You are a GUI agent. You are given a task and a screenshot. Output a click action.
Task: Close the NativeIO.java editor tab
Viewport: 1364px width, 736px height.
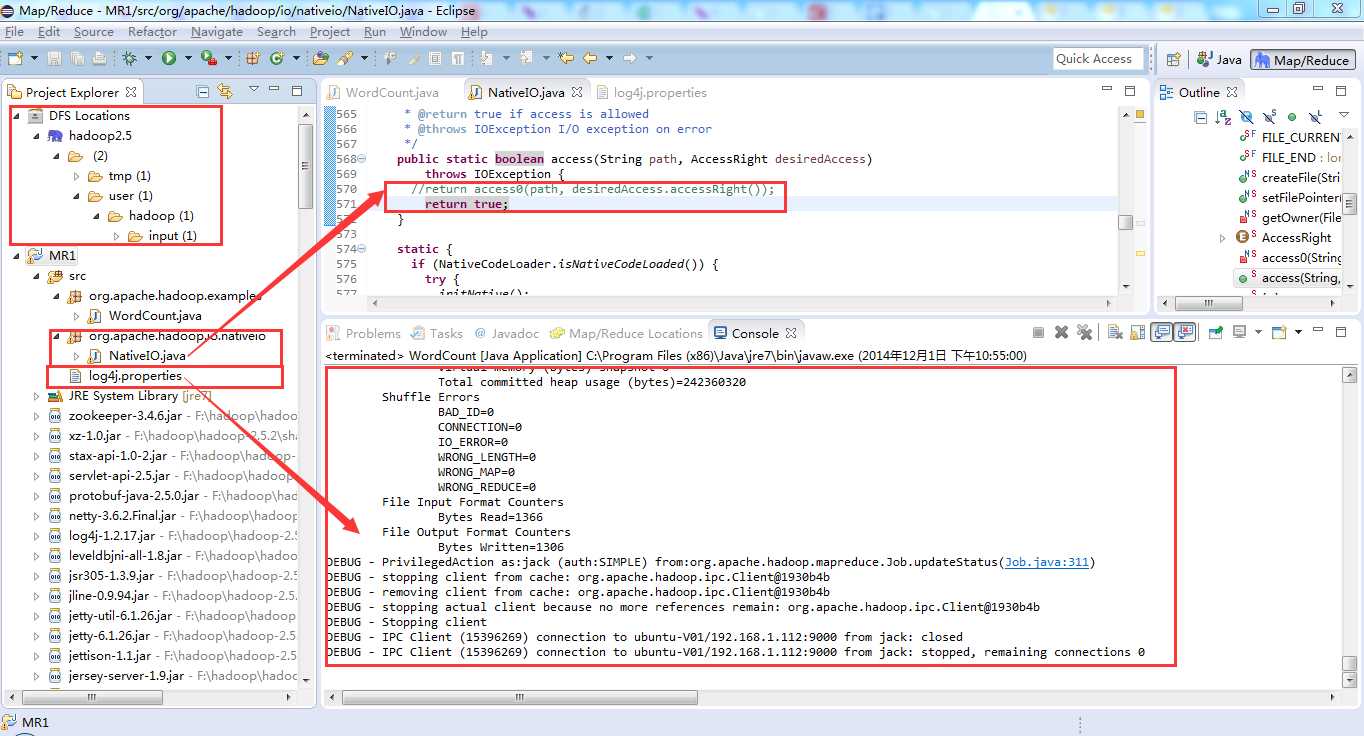[x=577, y=92]
